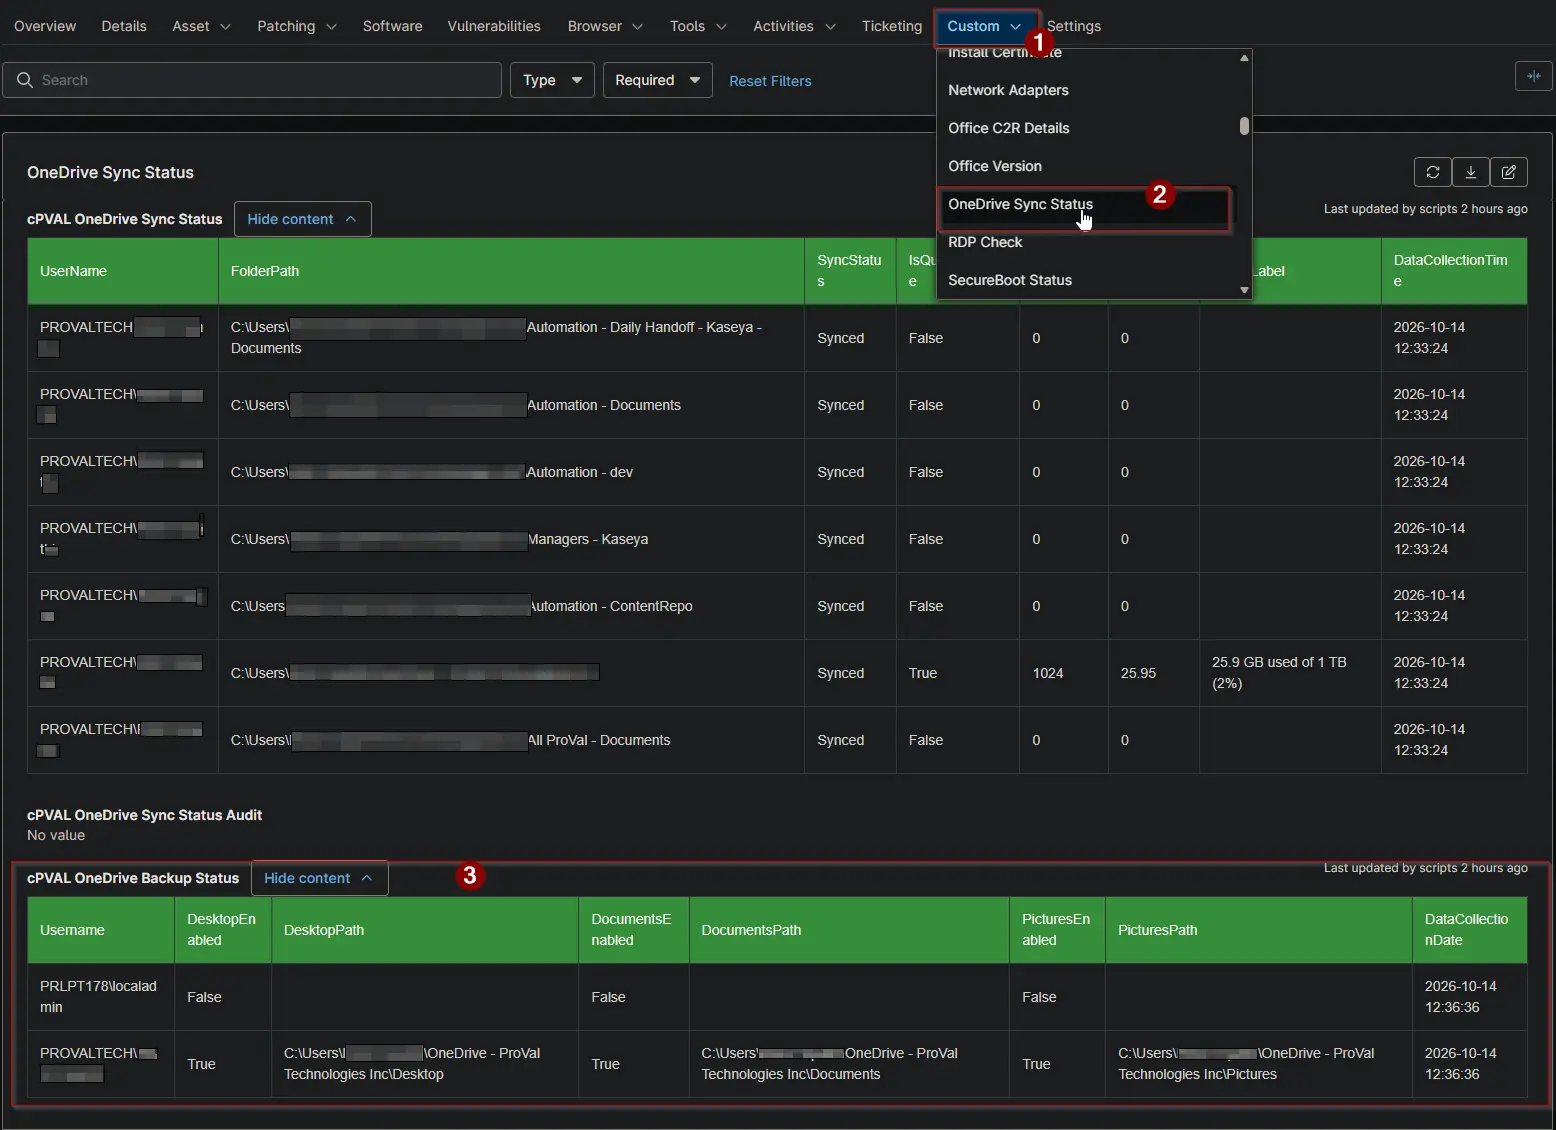
Task: Click the edit pencil icon in section header
Action: click(1509, 172)
